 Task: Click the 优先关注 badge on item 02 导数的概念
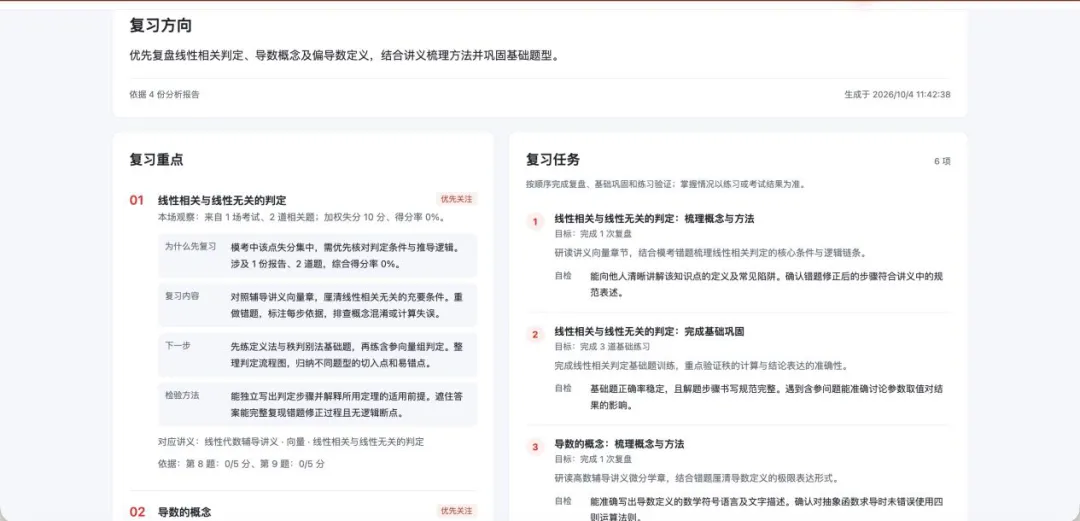point(457,511)
